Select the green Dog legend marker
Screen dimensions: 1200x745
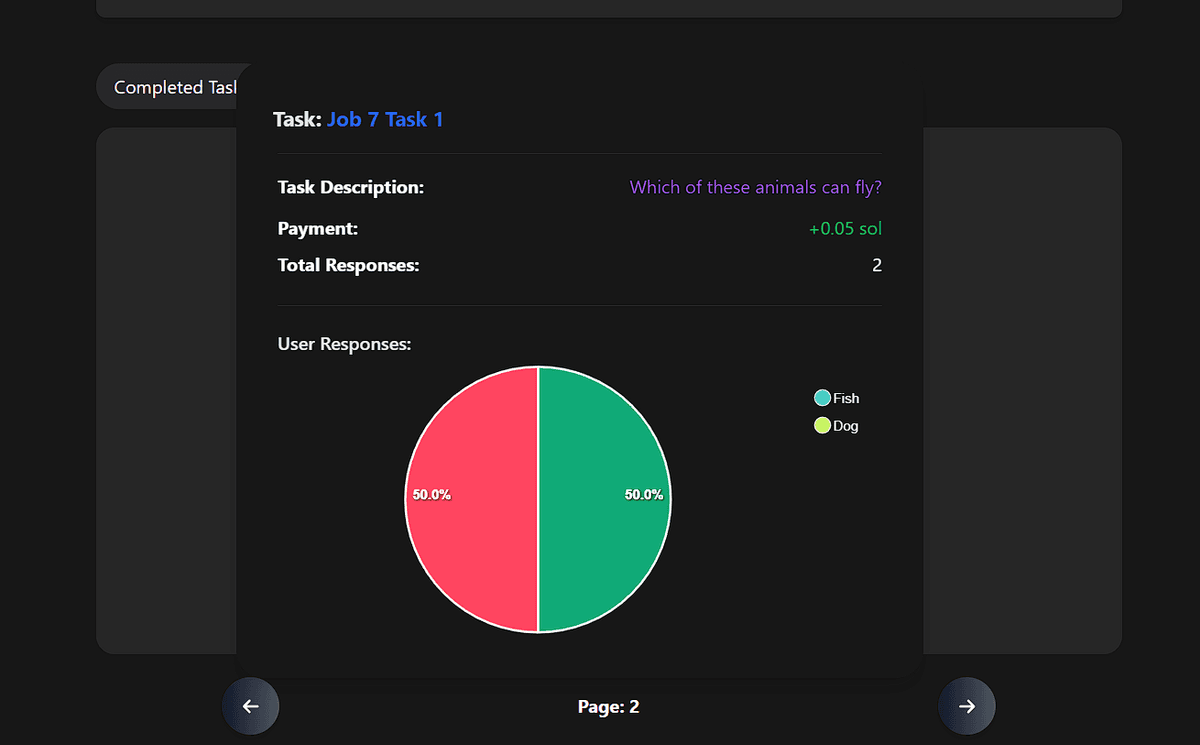[821, 425]
